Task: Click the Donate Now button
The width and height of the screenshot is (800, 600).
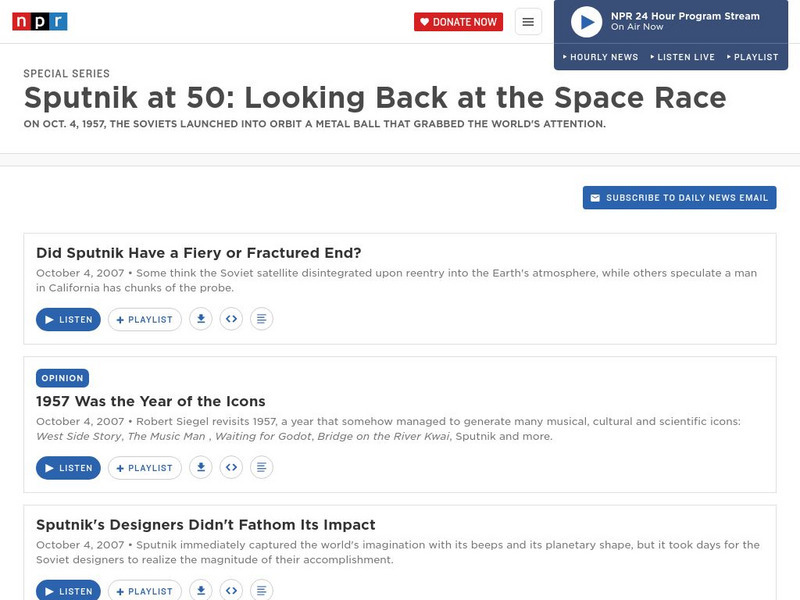Action: click(x=458, y=22)
